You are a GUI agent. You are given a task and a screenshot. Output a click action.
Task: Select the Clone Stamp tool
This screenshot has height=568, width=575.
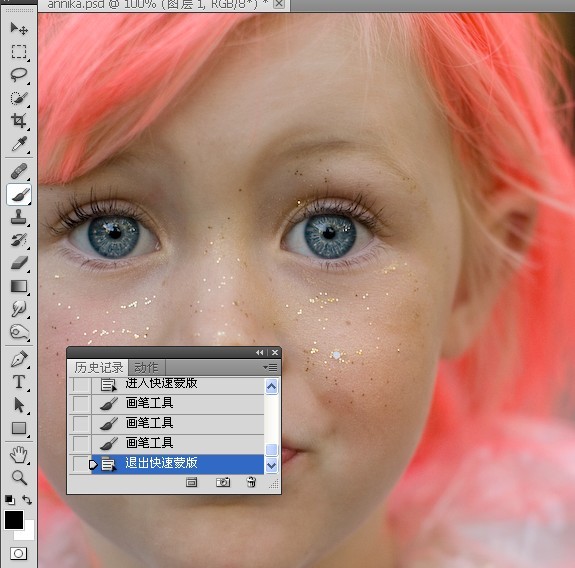click(19, 217)
